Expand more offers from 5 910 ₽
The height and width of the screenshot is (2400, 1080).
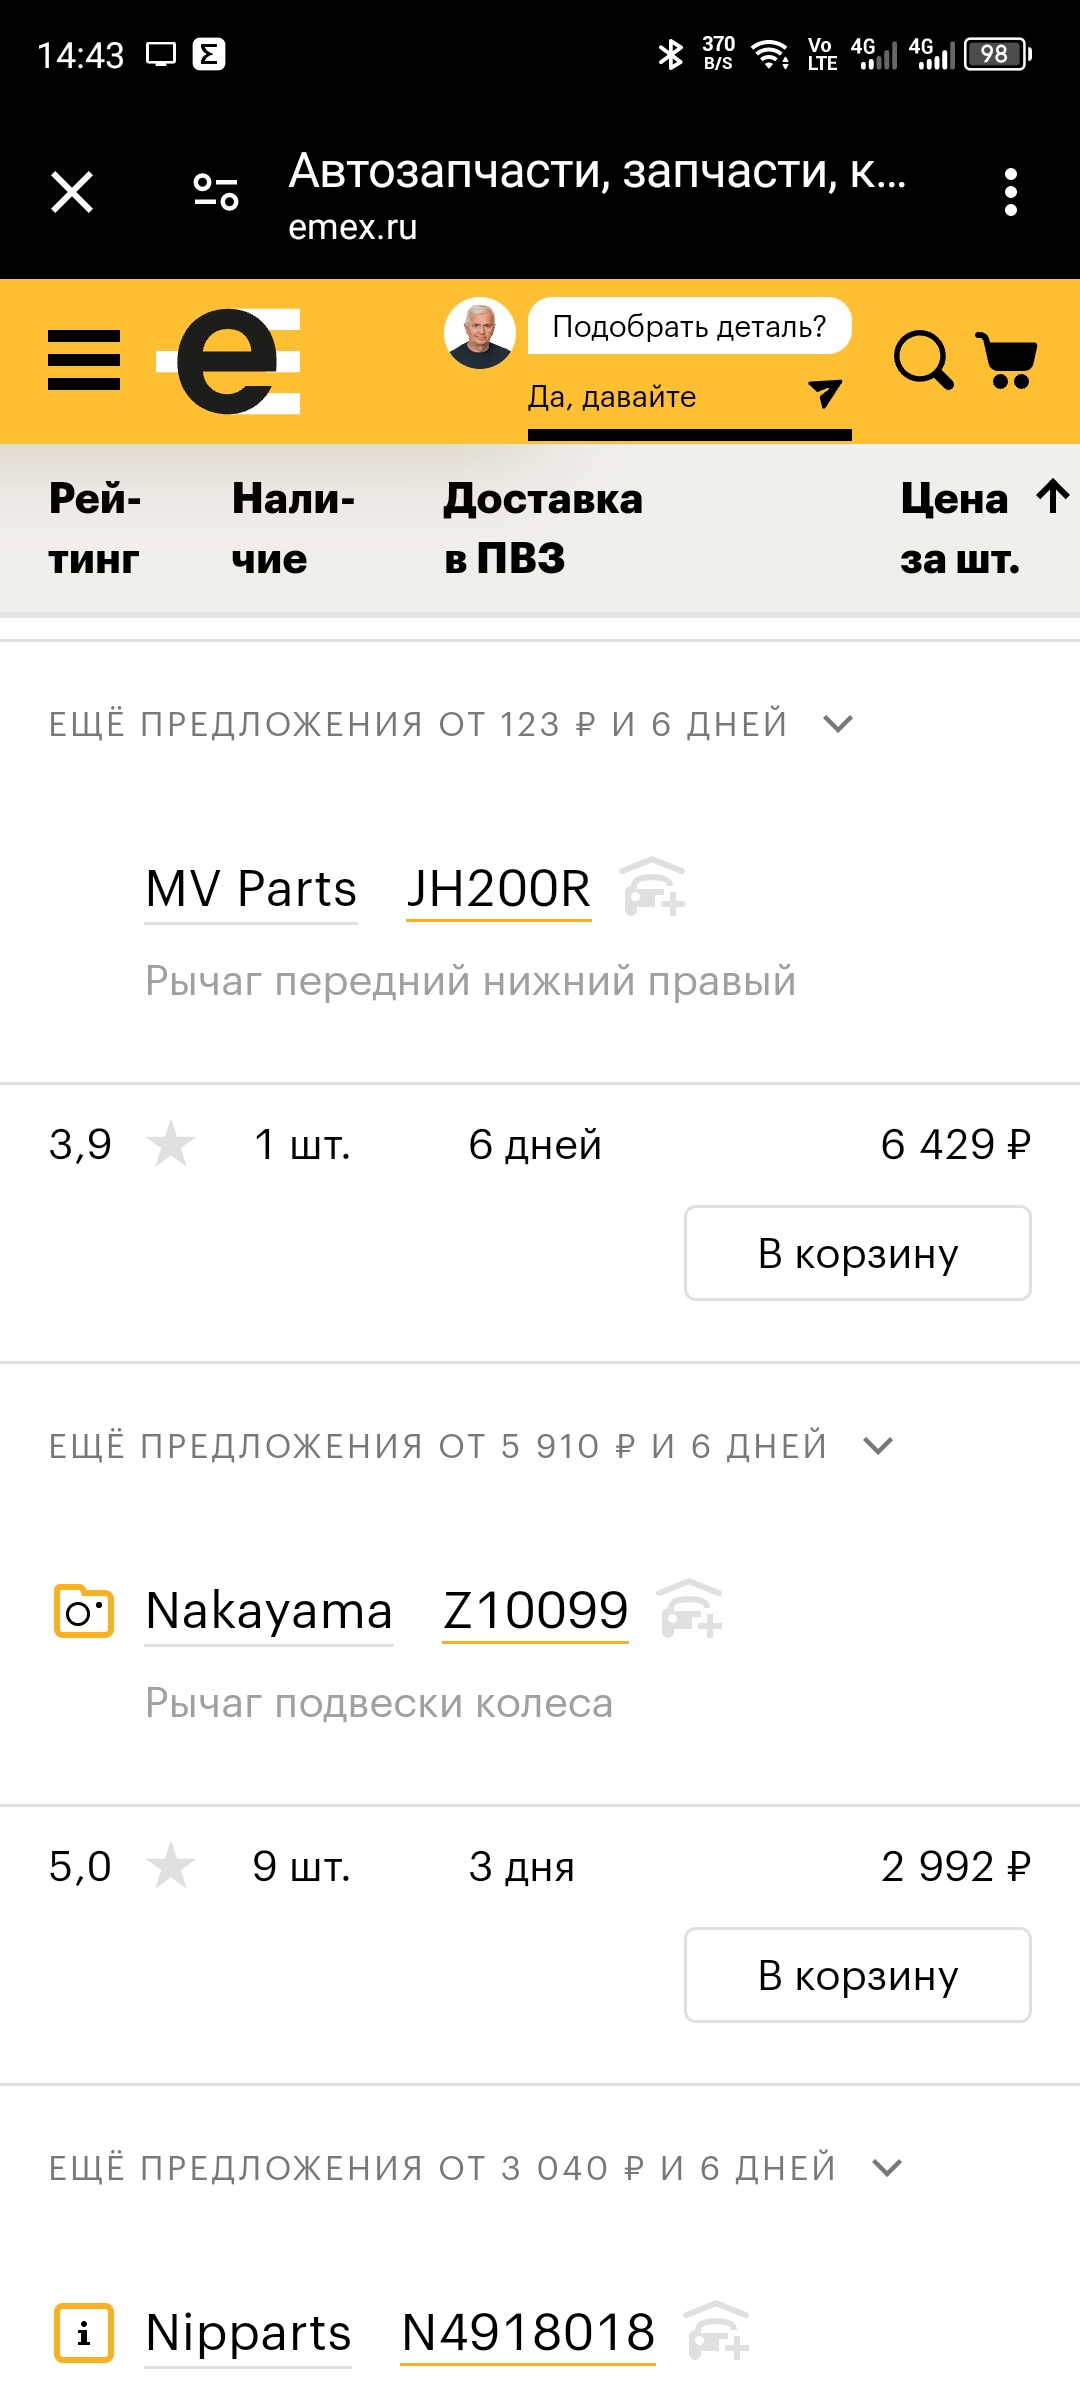[x=878, y=1446]
